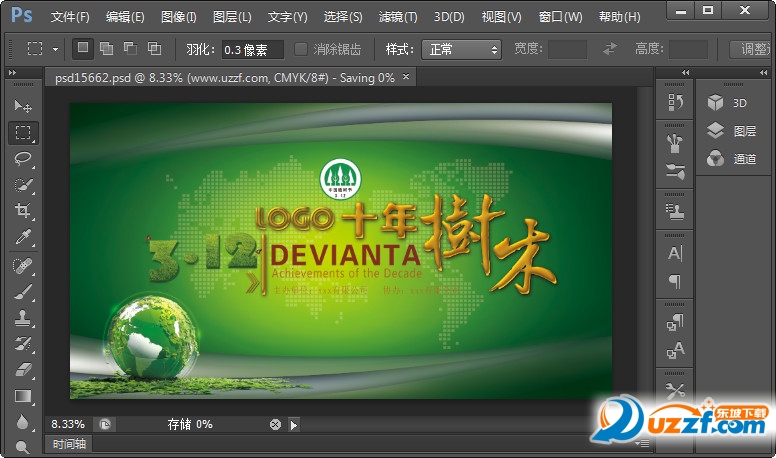Open the Paragraph panel icon
Image resolution: width=776 pixels, height=458 pixels.
coord(675,281)
